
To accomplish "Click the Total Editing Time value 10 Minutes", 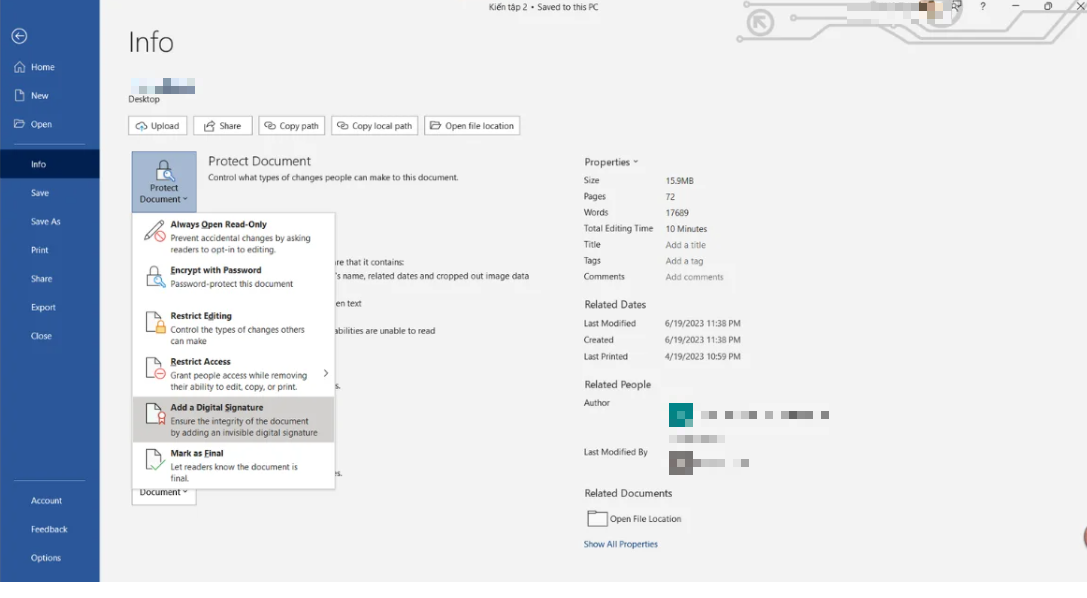I will point(686,229).
